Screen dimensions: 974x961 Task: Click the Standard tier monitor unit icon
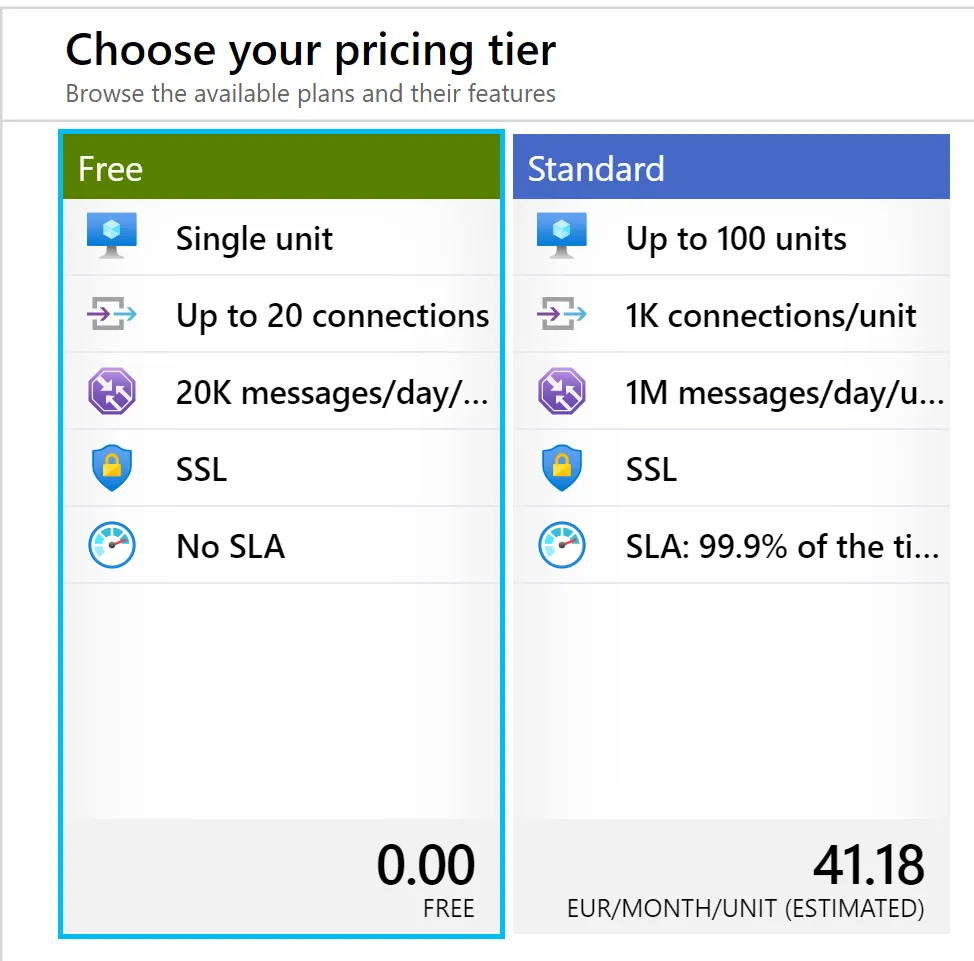pyautogui.click(x=562, y=237)
